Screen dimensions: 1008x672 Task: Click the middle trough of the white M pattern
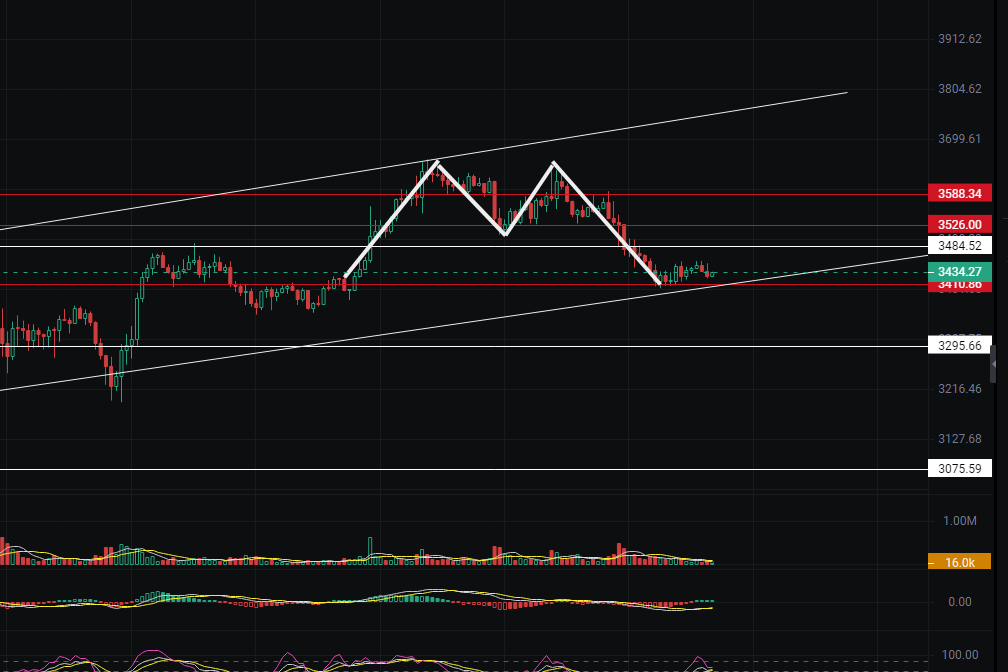(504, 234)
